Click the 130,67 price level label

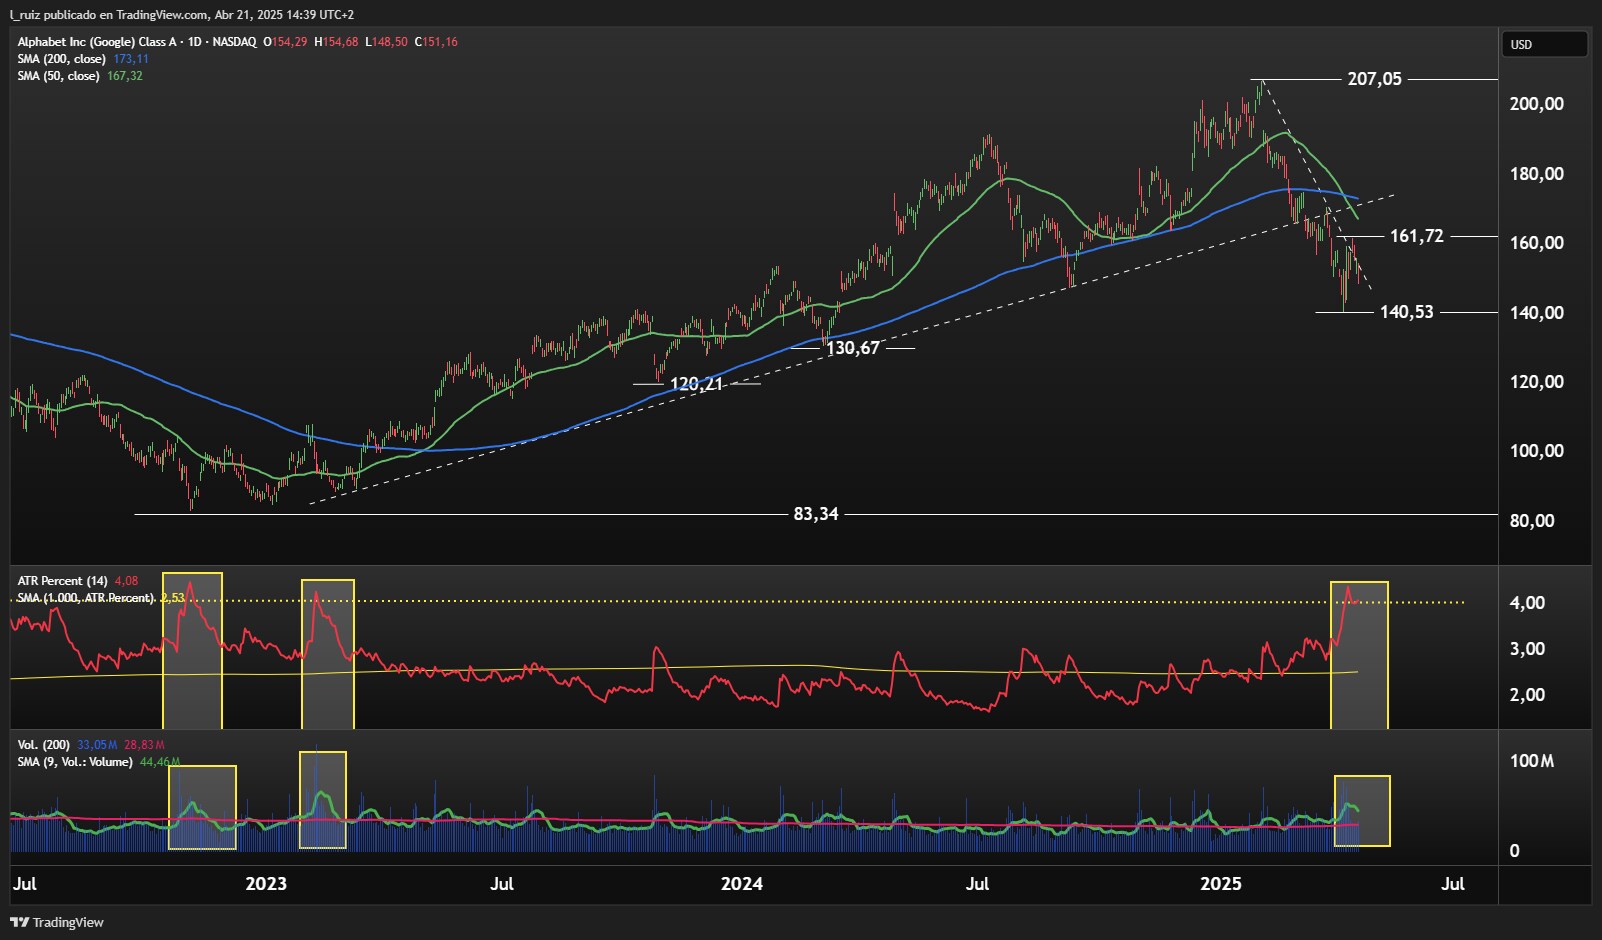(853, 348)
